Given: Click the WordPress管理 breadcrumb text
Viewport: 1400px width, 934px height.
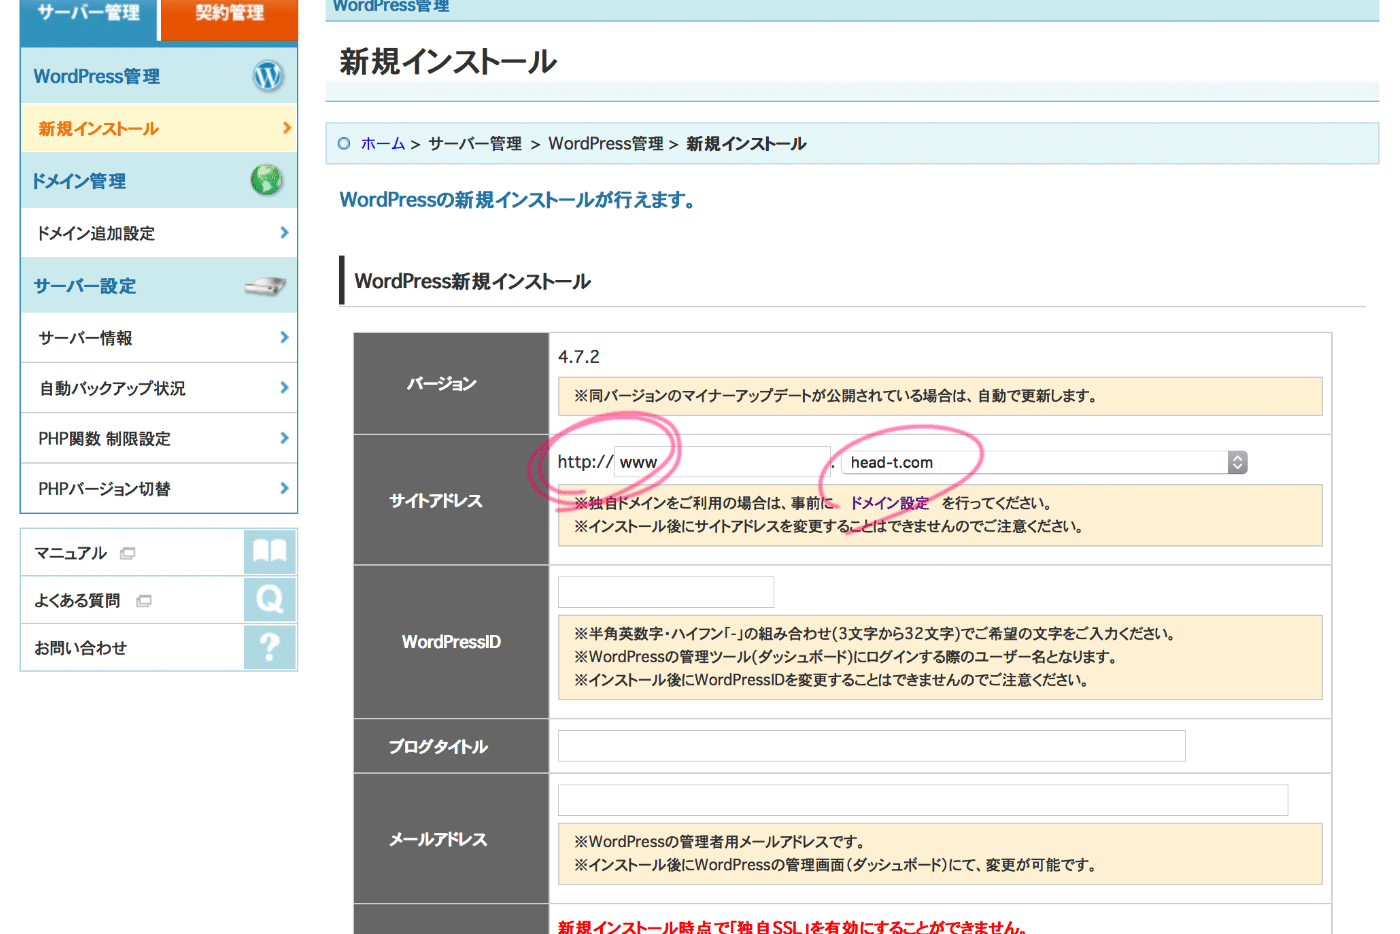Looking at the screenshot, I should [x=606, y=144].
